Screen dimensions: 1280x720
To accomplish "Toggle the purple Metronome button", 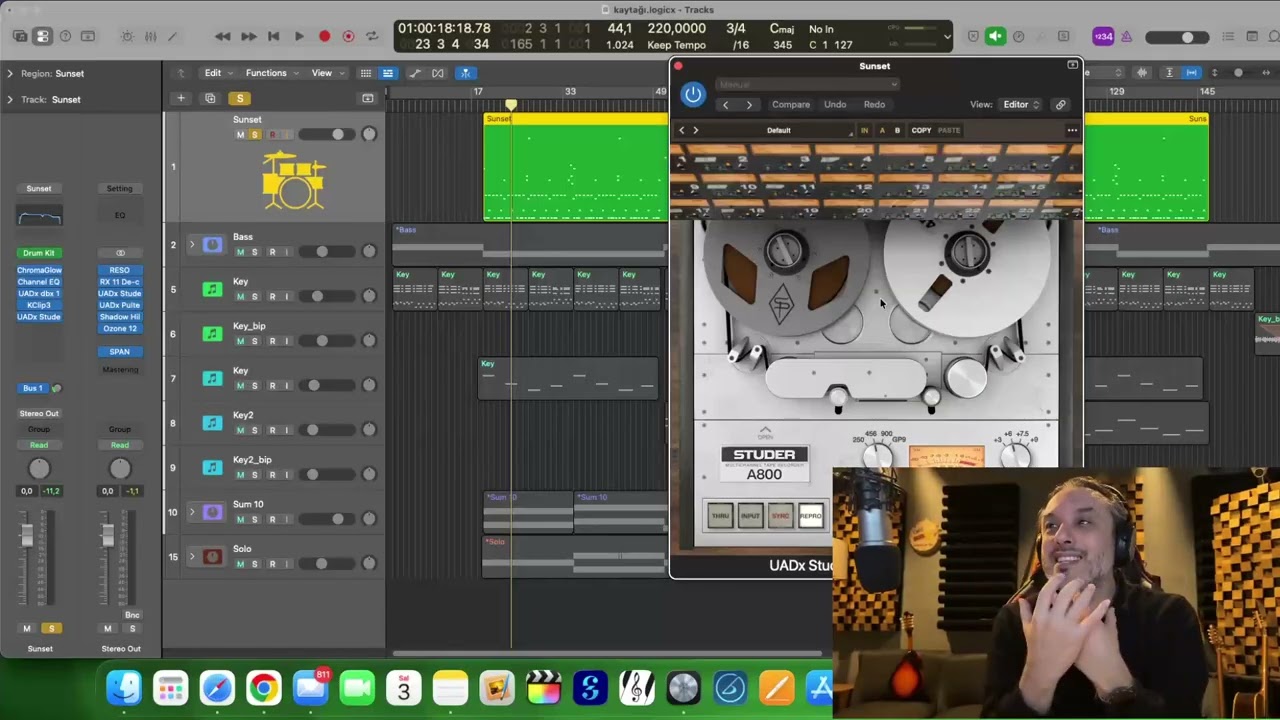I will point(1126,36).
